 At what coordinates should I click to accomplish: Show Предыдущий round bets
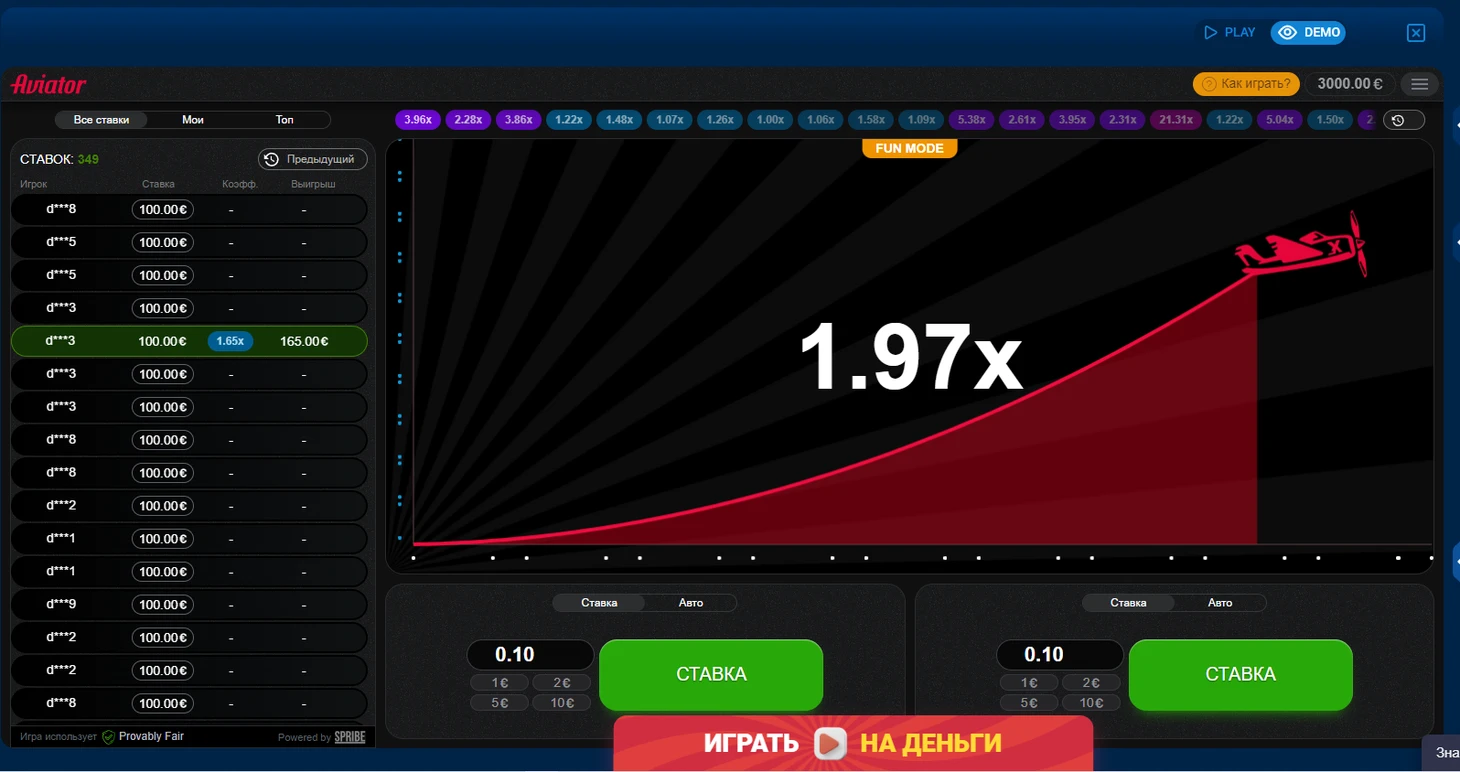312,159
